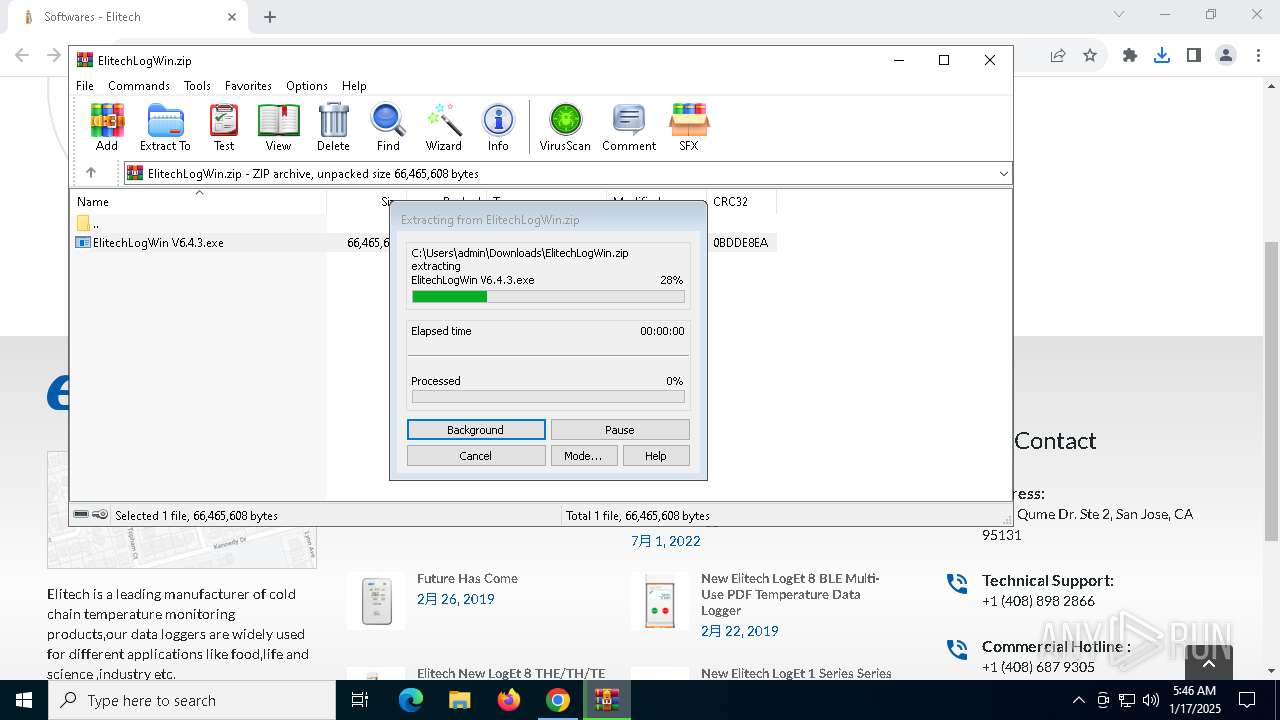This screenshot has width=1280, height=720.
Task: Toggle Chrome side panel icon
Action: point(1194,56)
